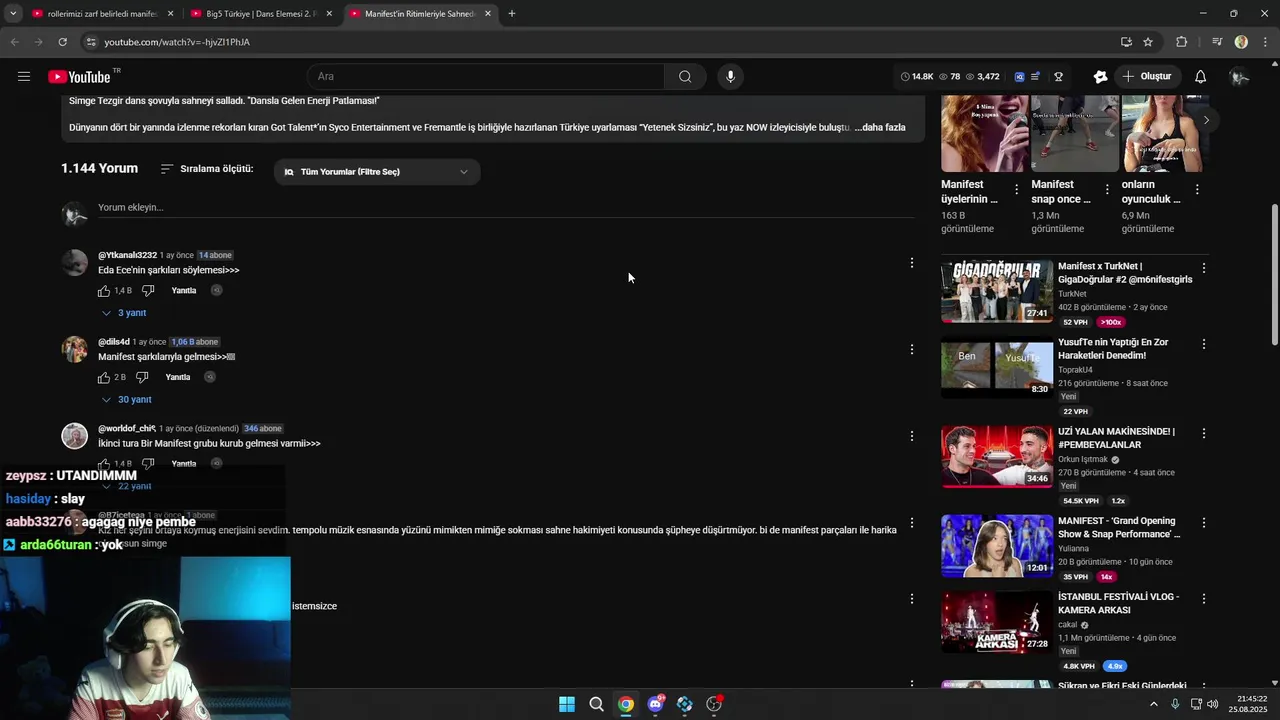Viewport: 1280px width, 720px height.
Task: Click the blue vidIQ logo icon
Action: 1019,77
